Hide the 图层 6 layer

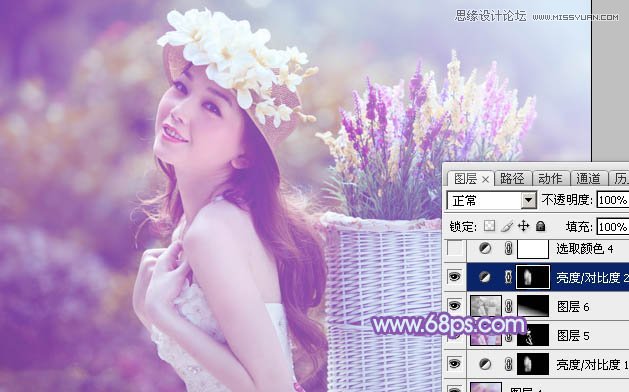point(455,306)
